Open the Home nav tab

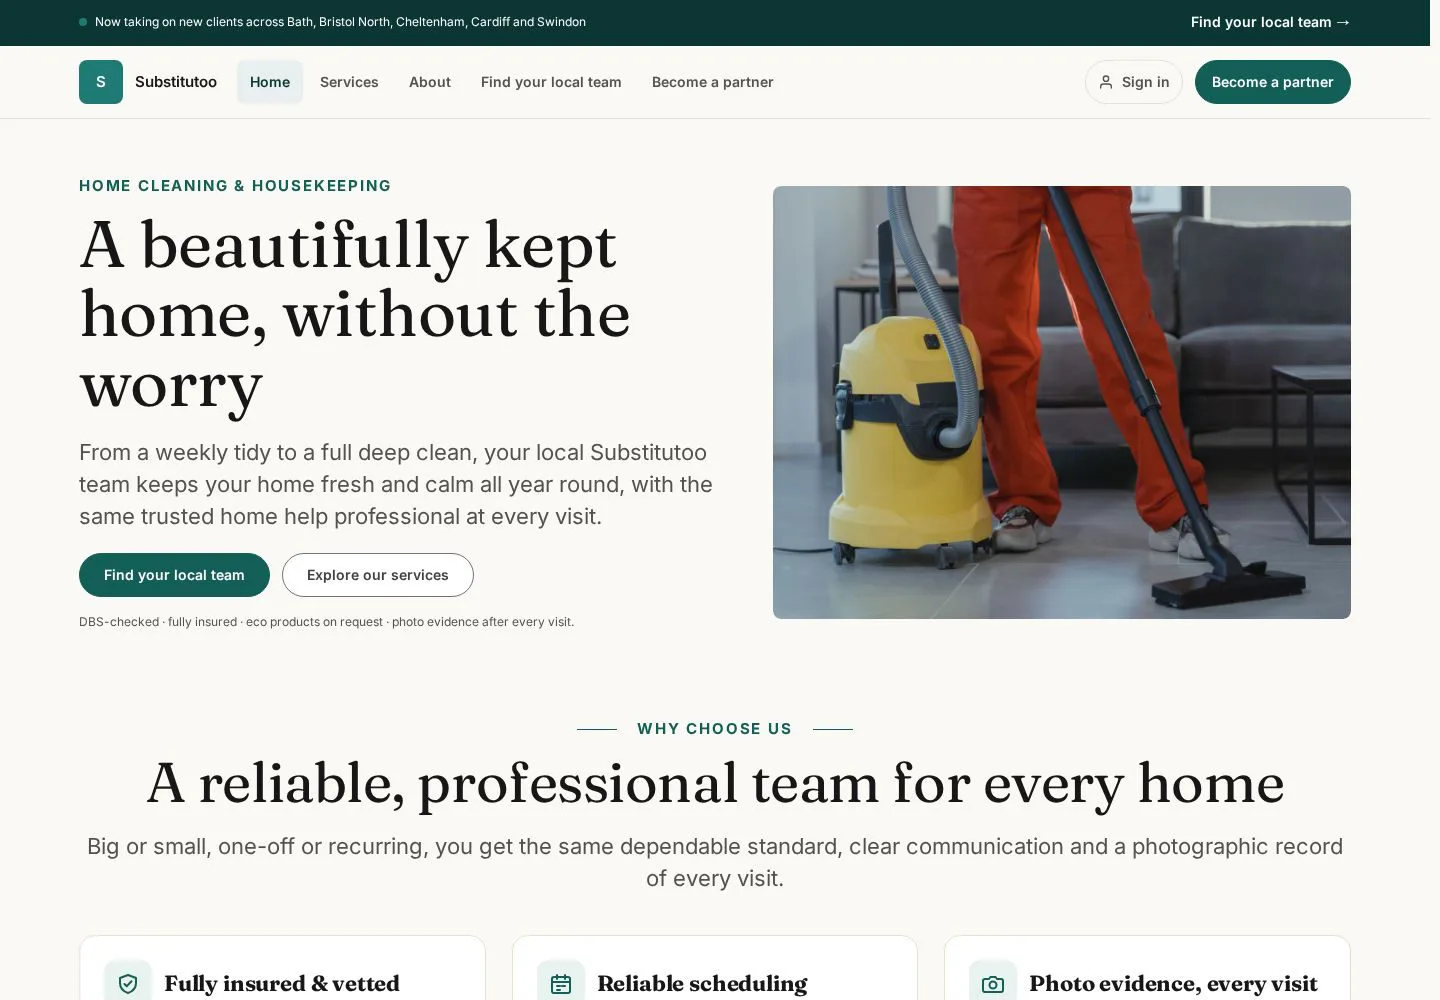tap(270, 82)
